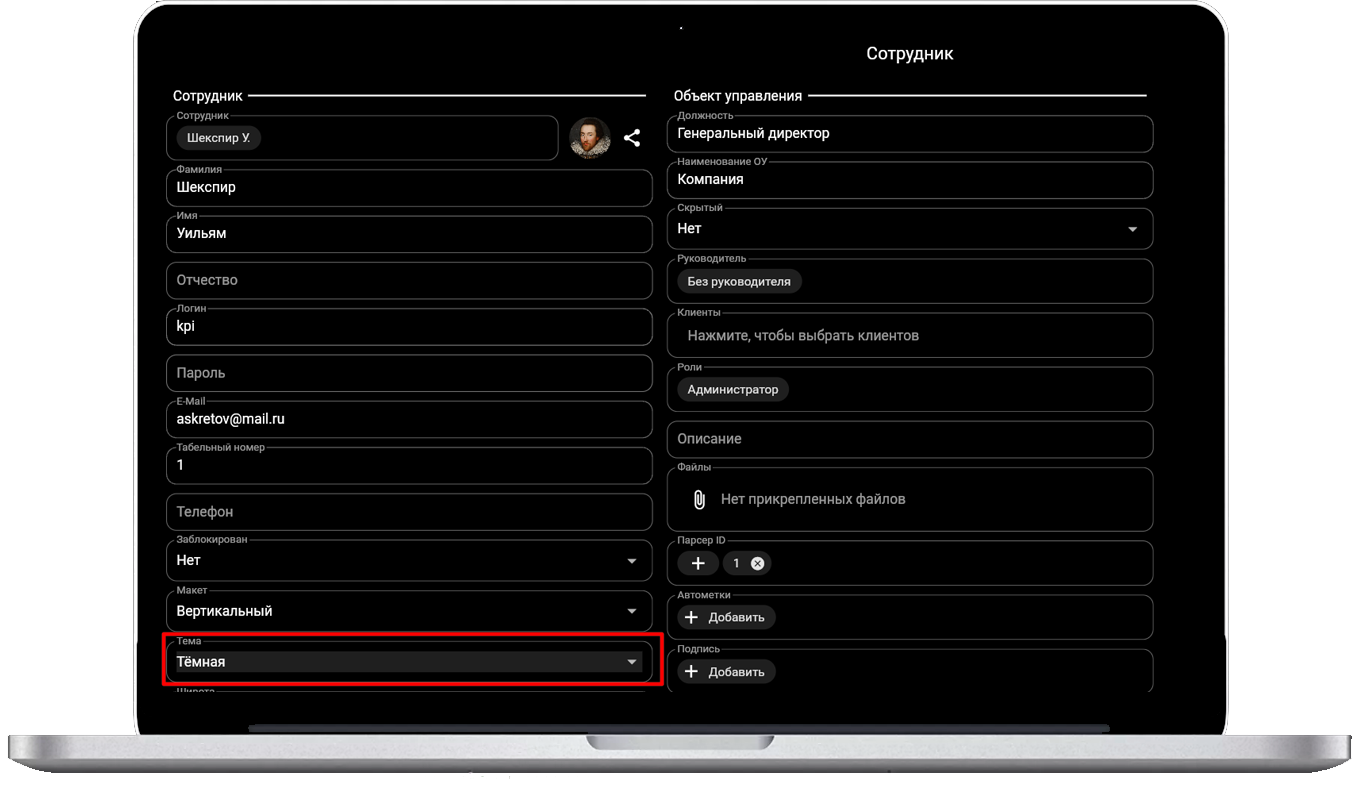This screenshot has height=785, width=1352.
Task: Expand the Скрытый dropdown arrow
Action: (1132, 229)
